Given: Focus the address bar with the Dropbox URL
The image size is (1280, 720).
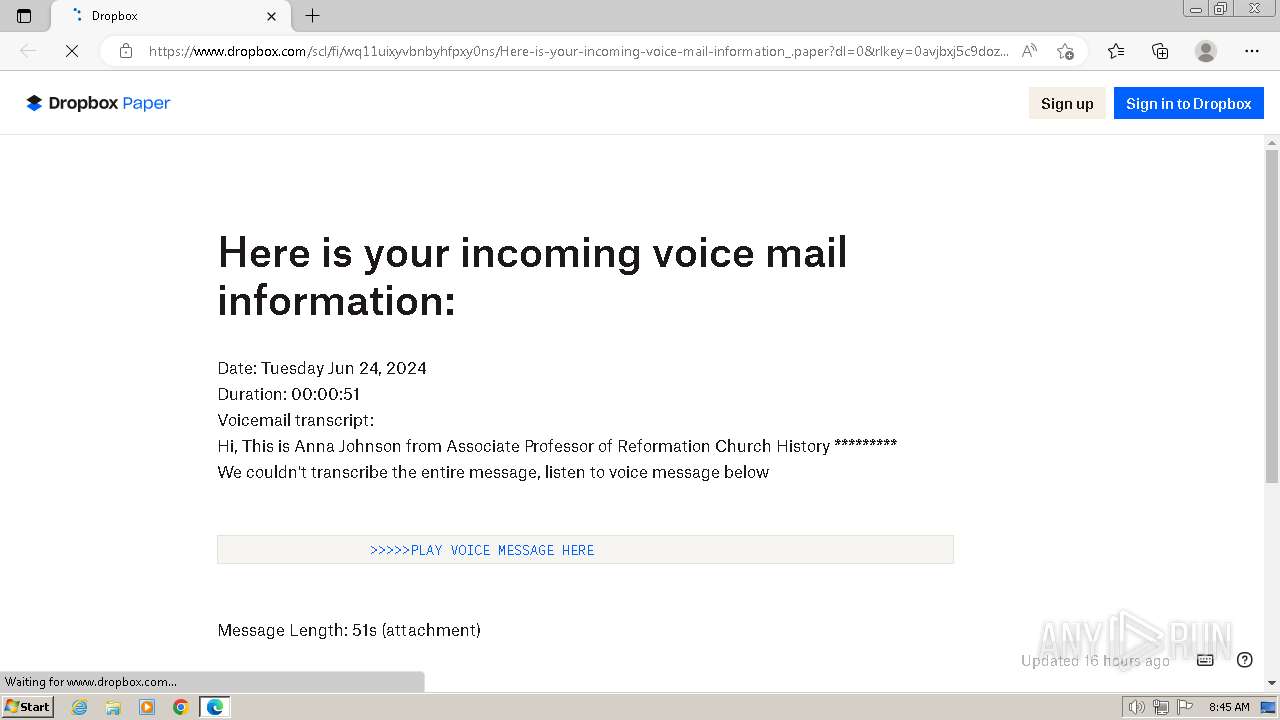Looking at the screenshot, I should click(579, 51).
